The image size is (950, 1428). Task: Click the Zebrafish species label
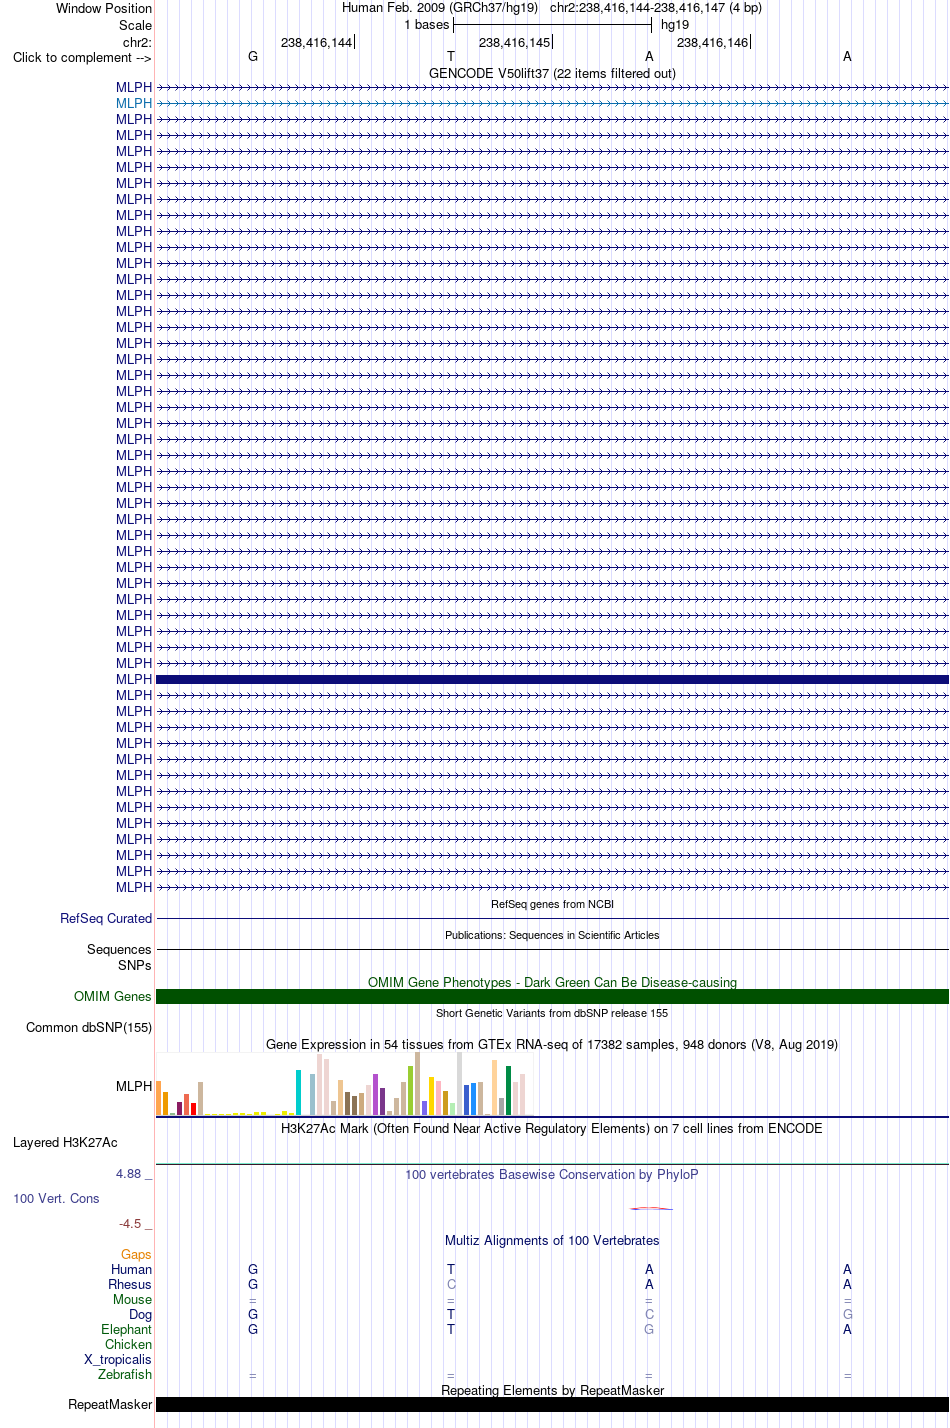tap(125, 1374)
